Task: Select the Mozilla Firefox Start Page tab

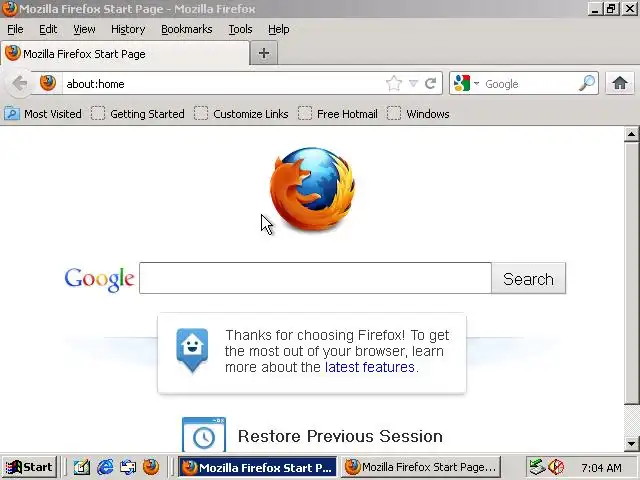Action: pos(124,54)
